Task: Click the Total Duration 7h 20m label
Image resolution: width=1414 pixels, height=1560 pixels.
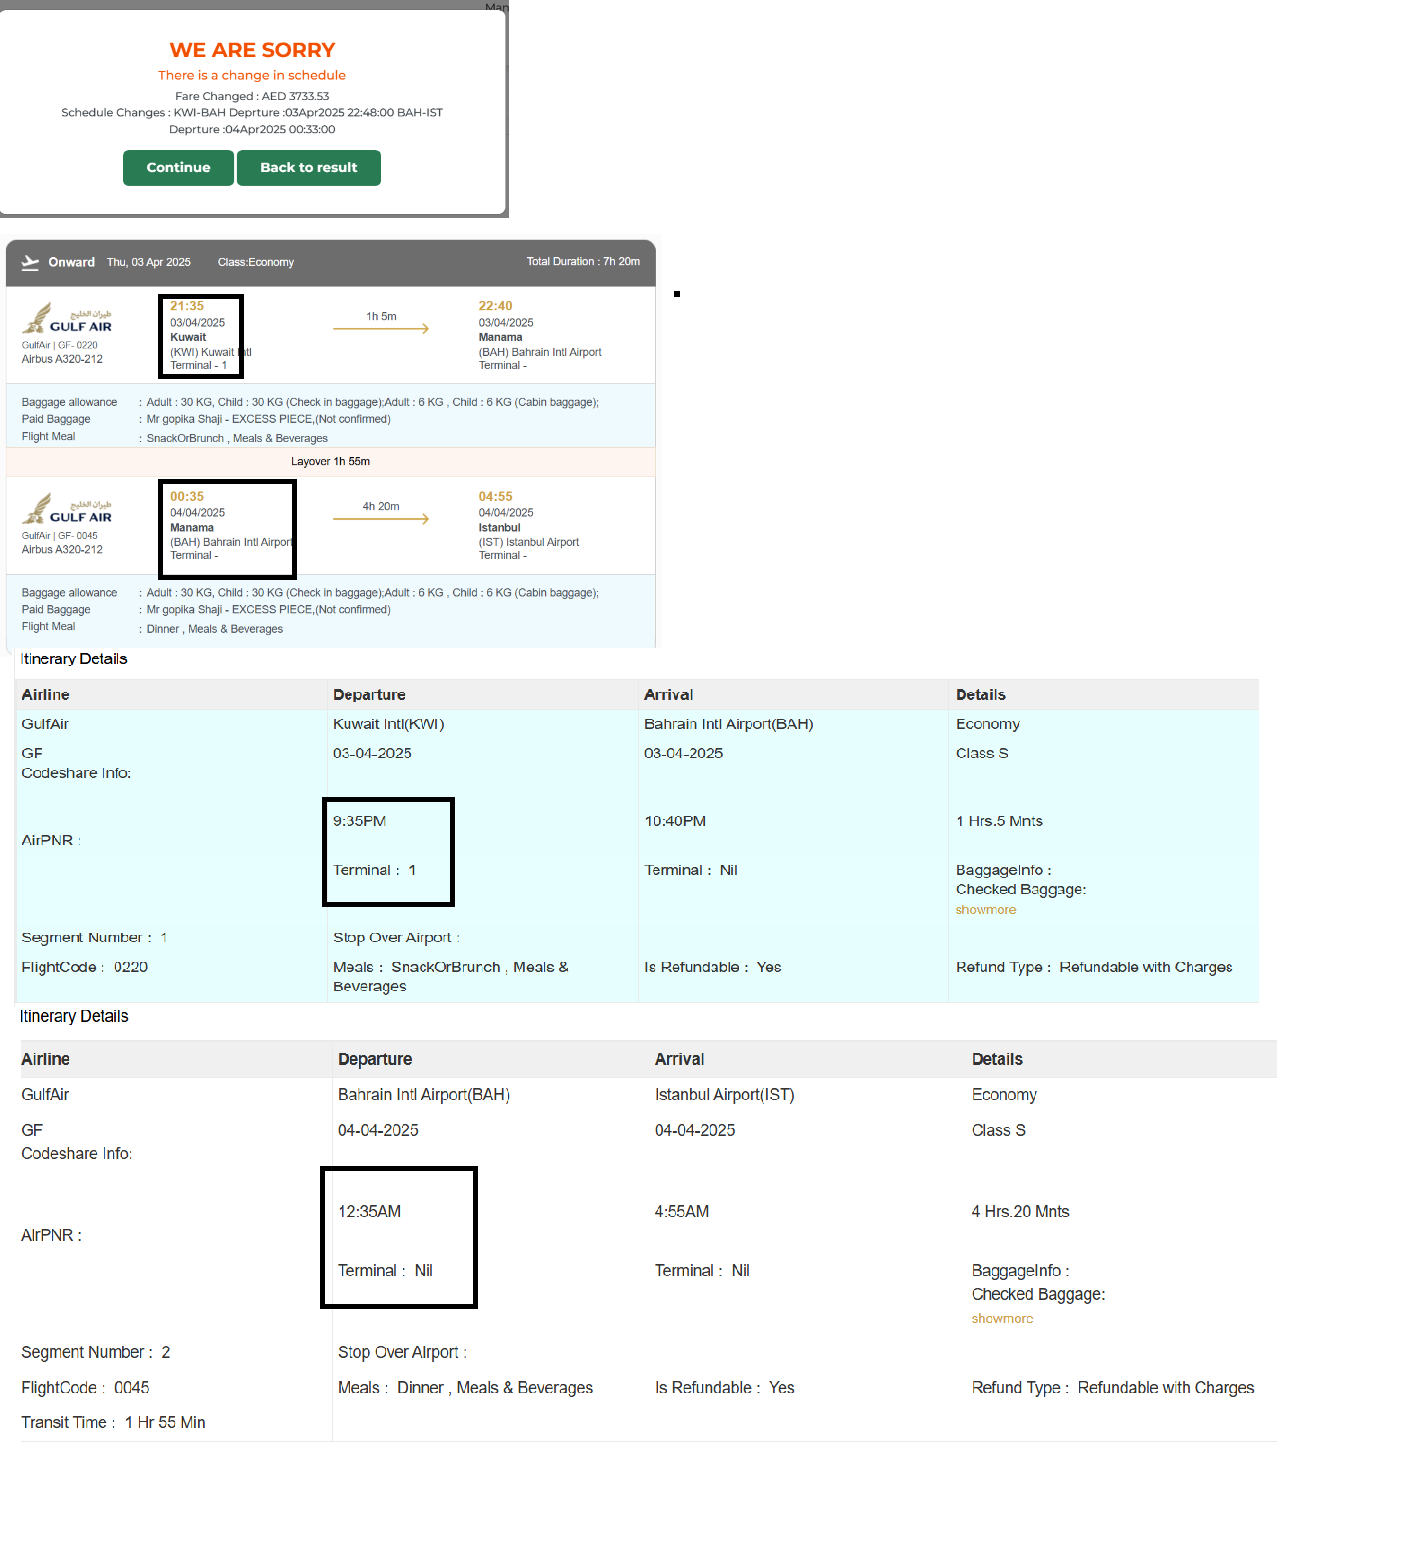Action: coord(583,262)
